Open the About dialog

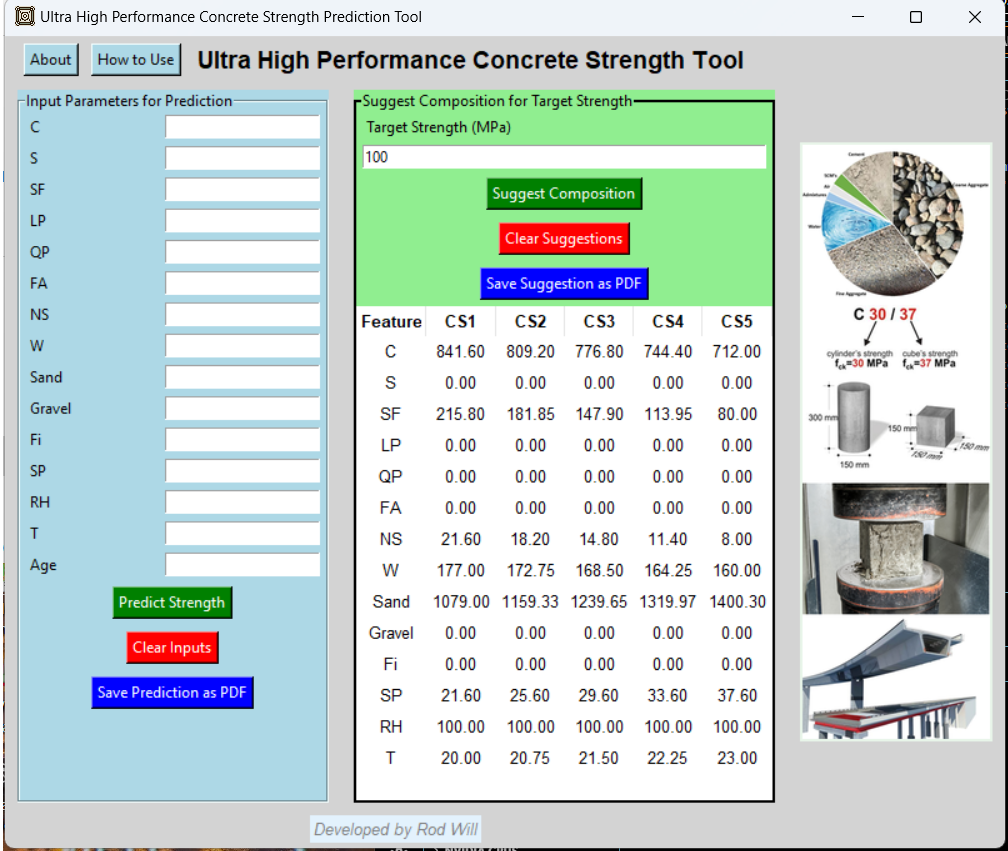tap(50, 60)
